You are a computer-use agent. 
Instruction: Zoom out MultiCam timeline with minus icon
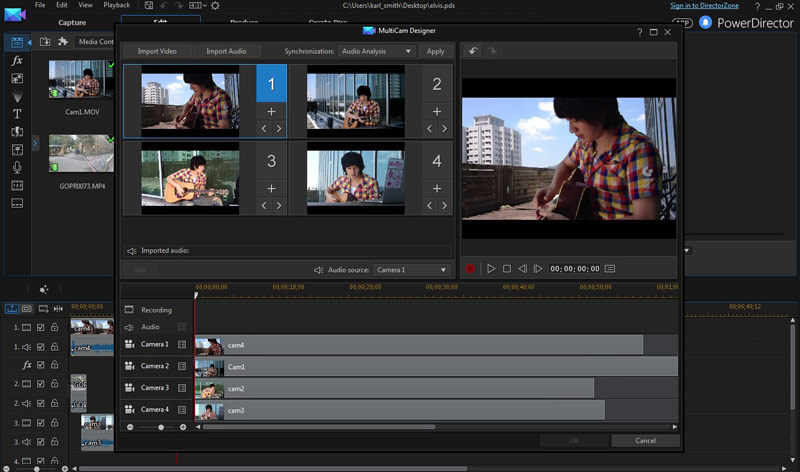click(x=130, y=427)
